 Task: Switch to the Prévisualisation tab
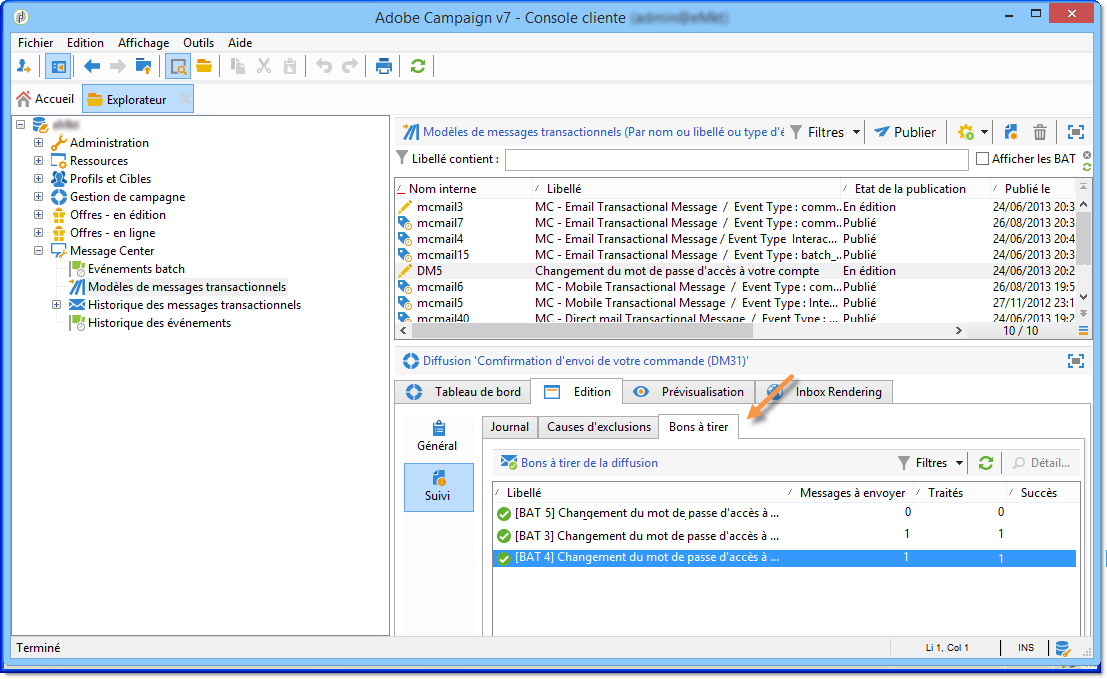(688, 392)
